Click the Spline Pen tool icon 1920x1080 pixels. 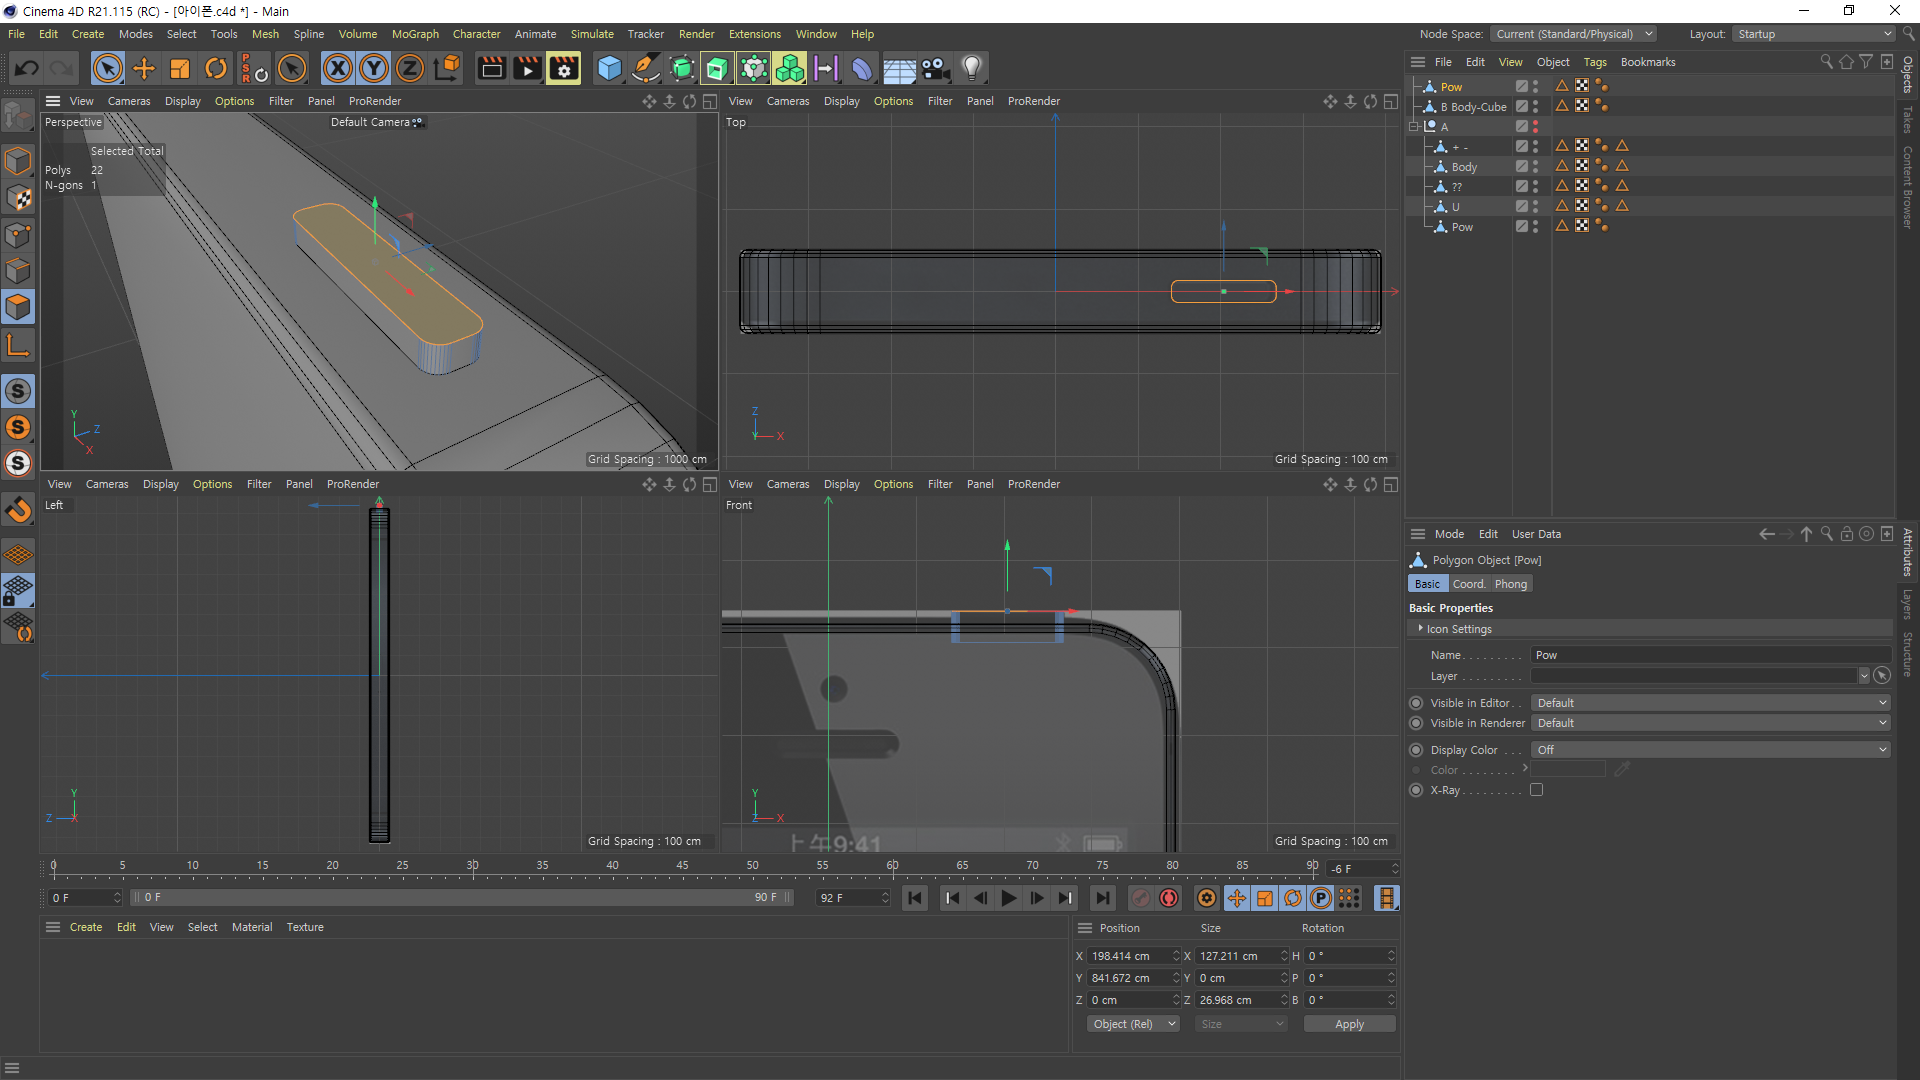point(646,68)
